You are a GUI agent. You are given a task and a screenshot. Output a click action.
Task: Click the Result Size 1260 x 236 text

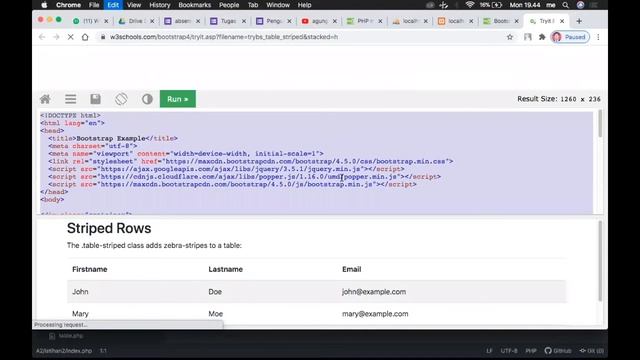[x=559, y=99]
